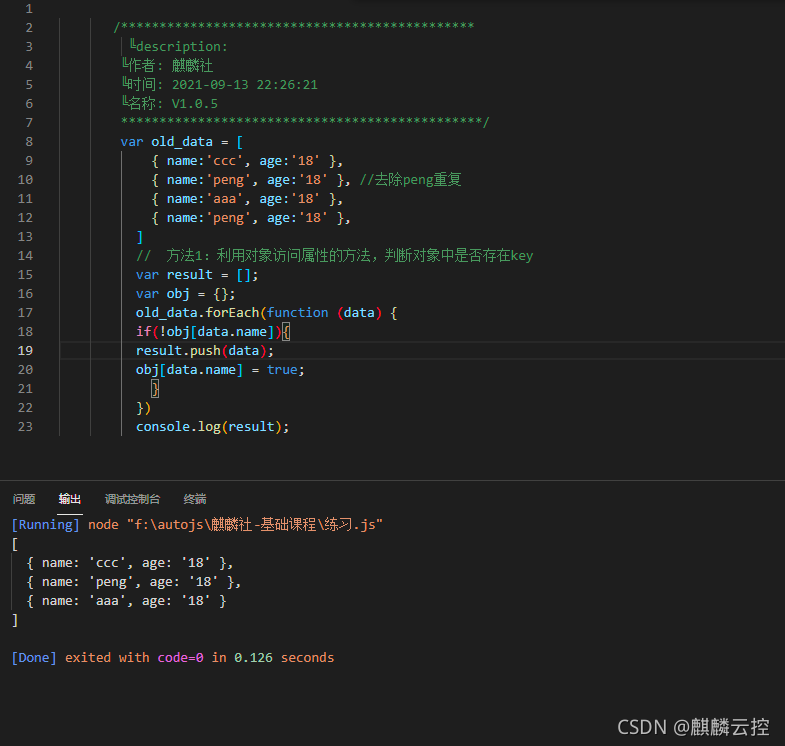Click the result.push(data) line

click(204, 351)
